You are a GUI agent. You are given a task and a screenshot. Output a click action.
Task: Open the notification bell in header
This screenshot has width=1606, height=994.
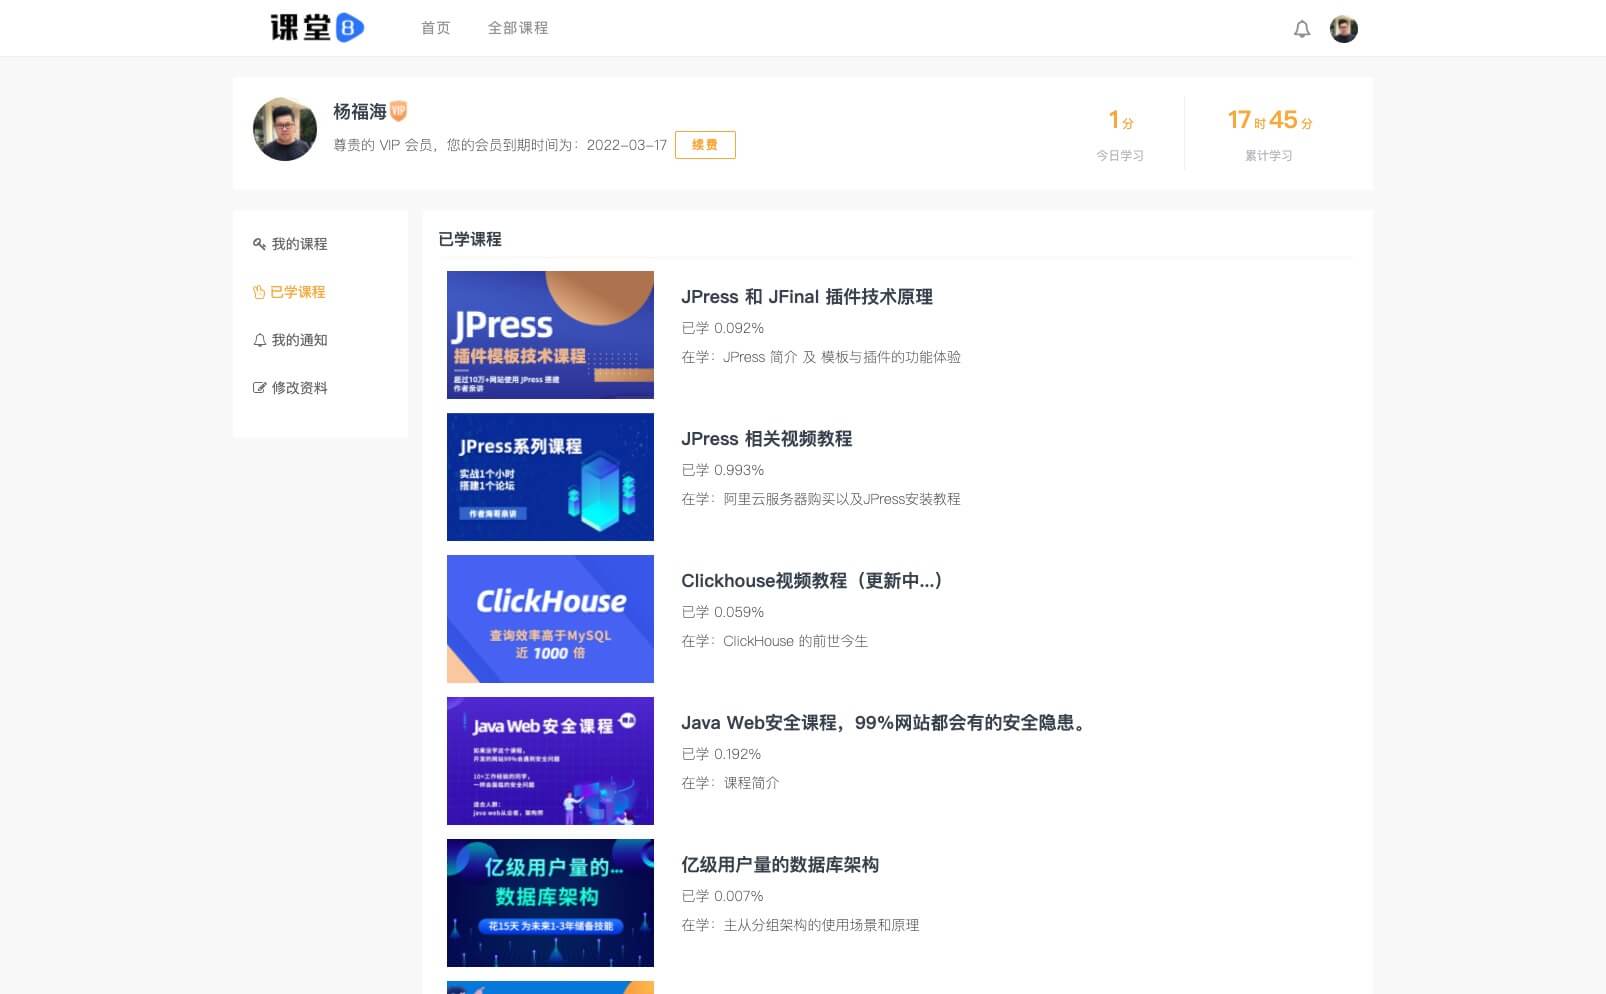(1301, 29)
